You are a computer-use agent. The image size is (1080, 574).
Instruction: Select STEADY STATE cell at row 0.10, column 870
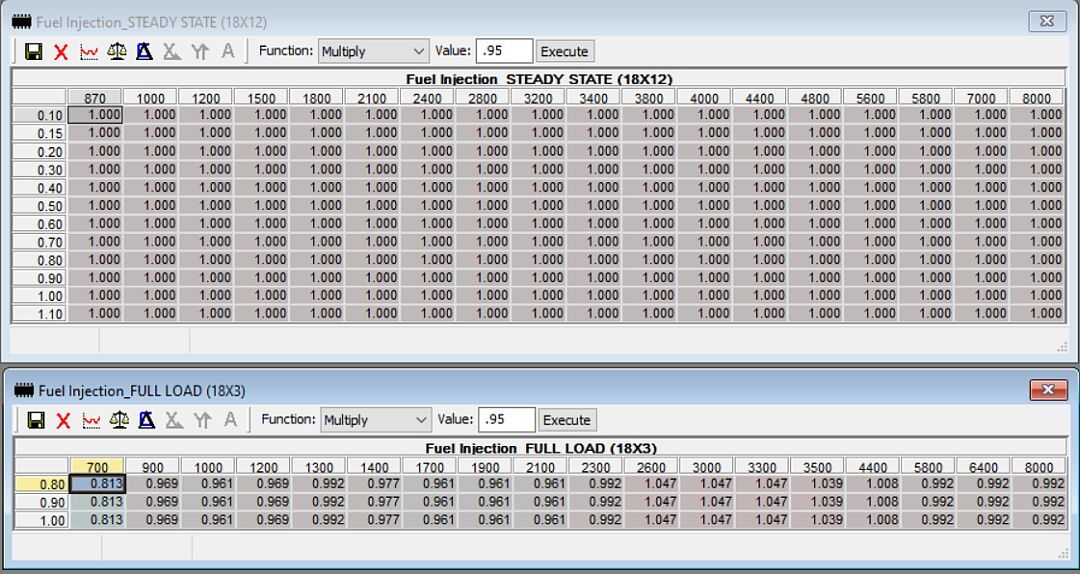(x=95, y=115)
